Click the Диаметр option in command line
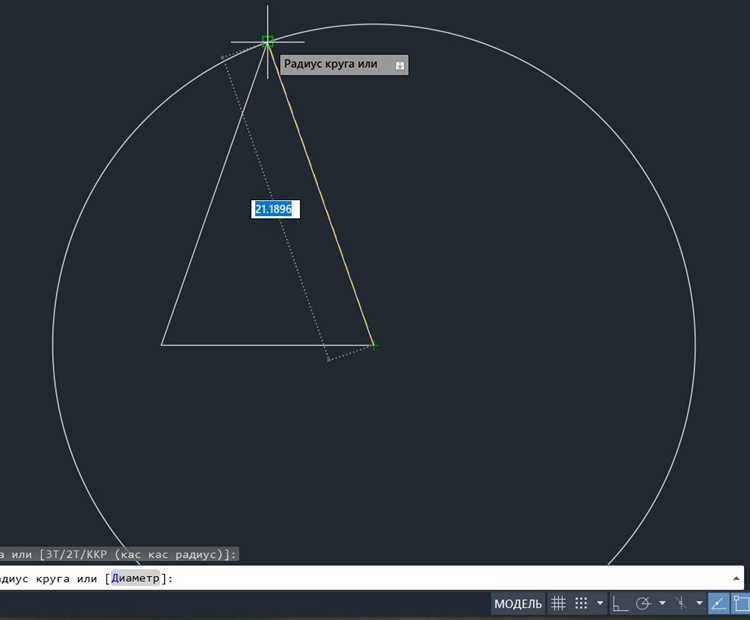 (x=135, y=578)
